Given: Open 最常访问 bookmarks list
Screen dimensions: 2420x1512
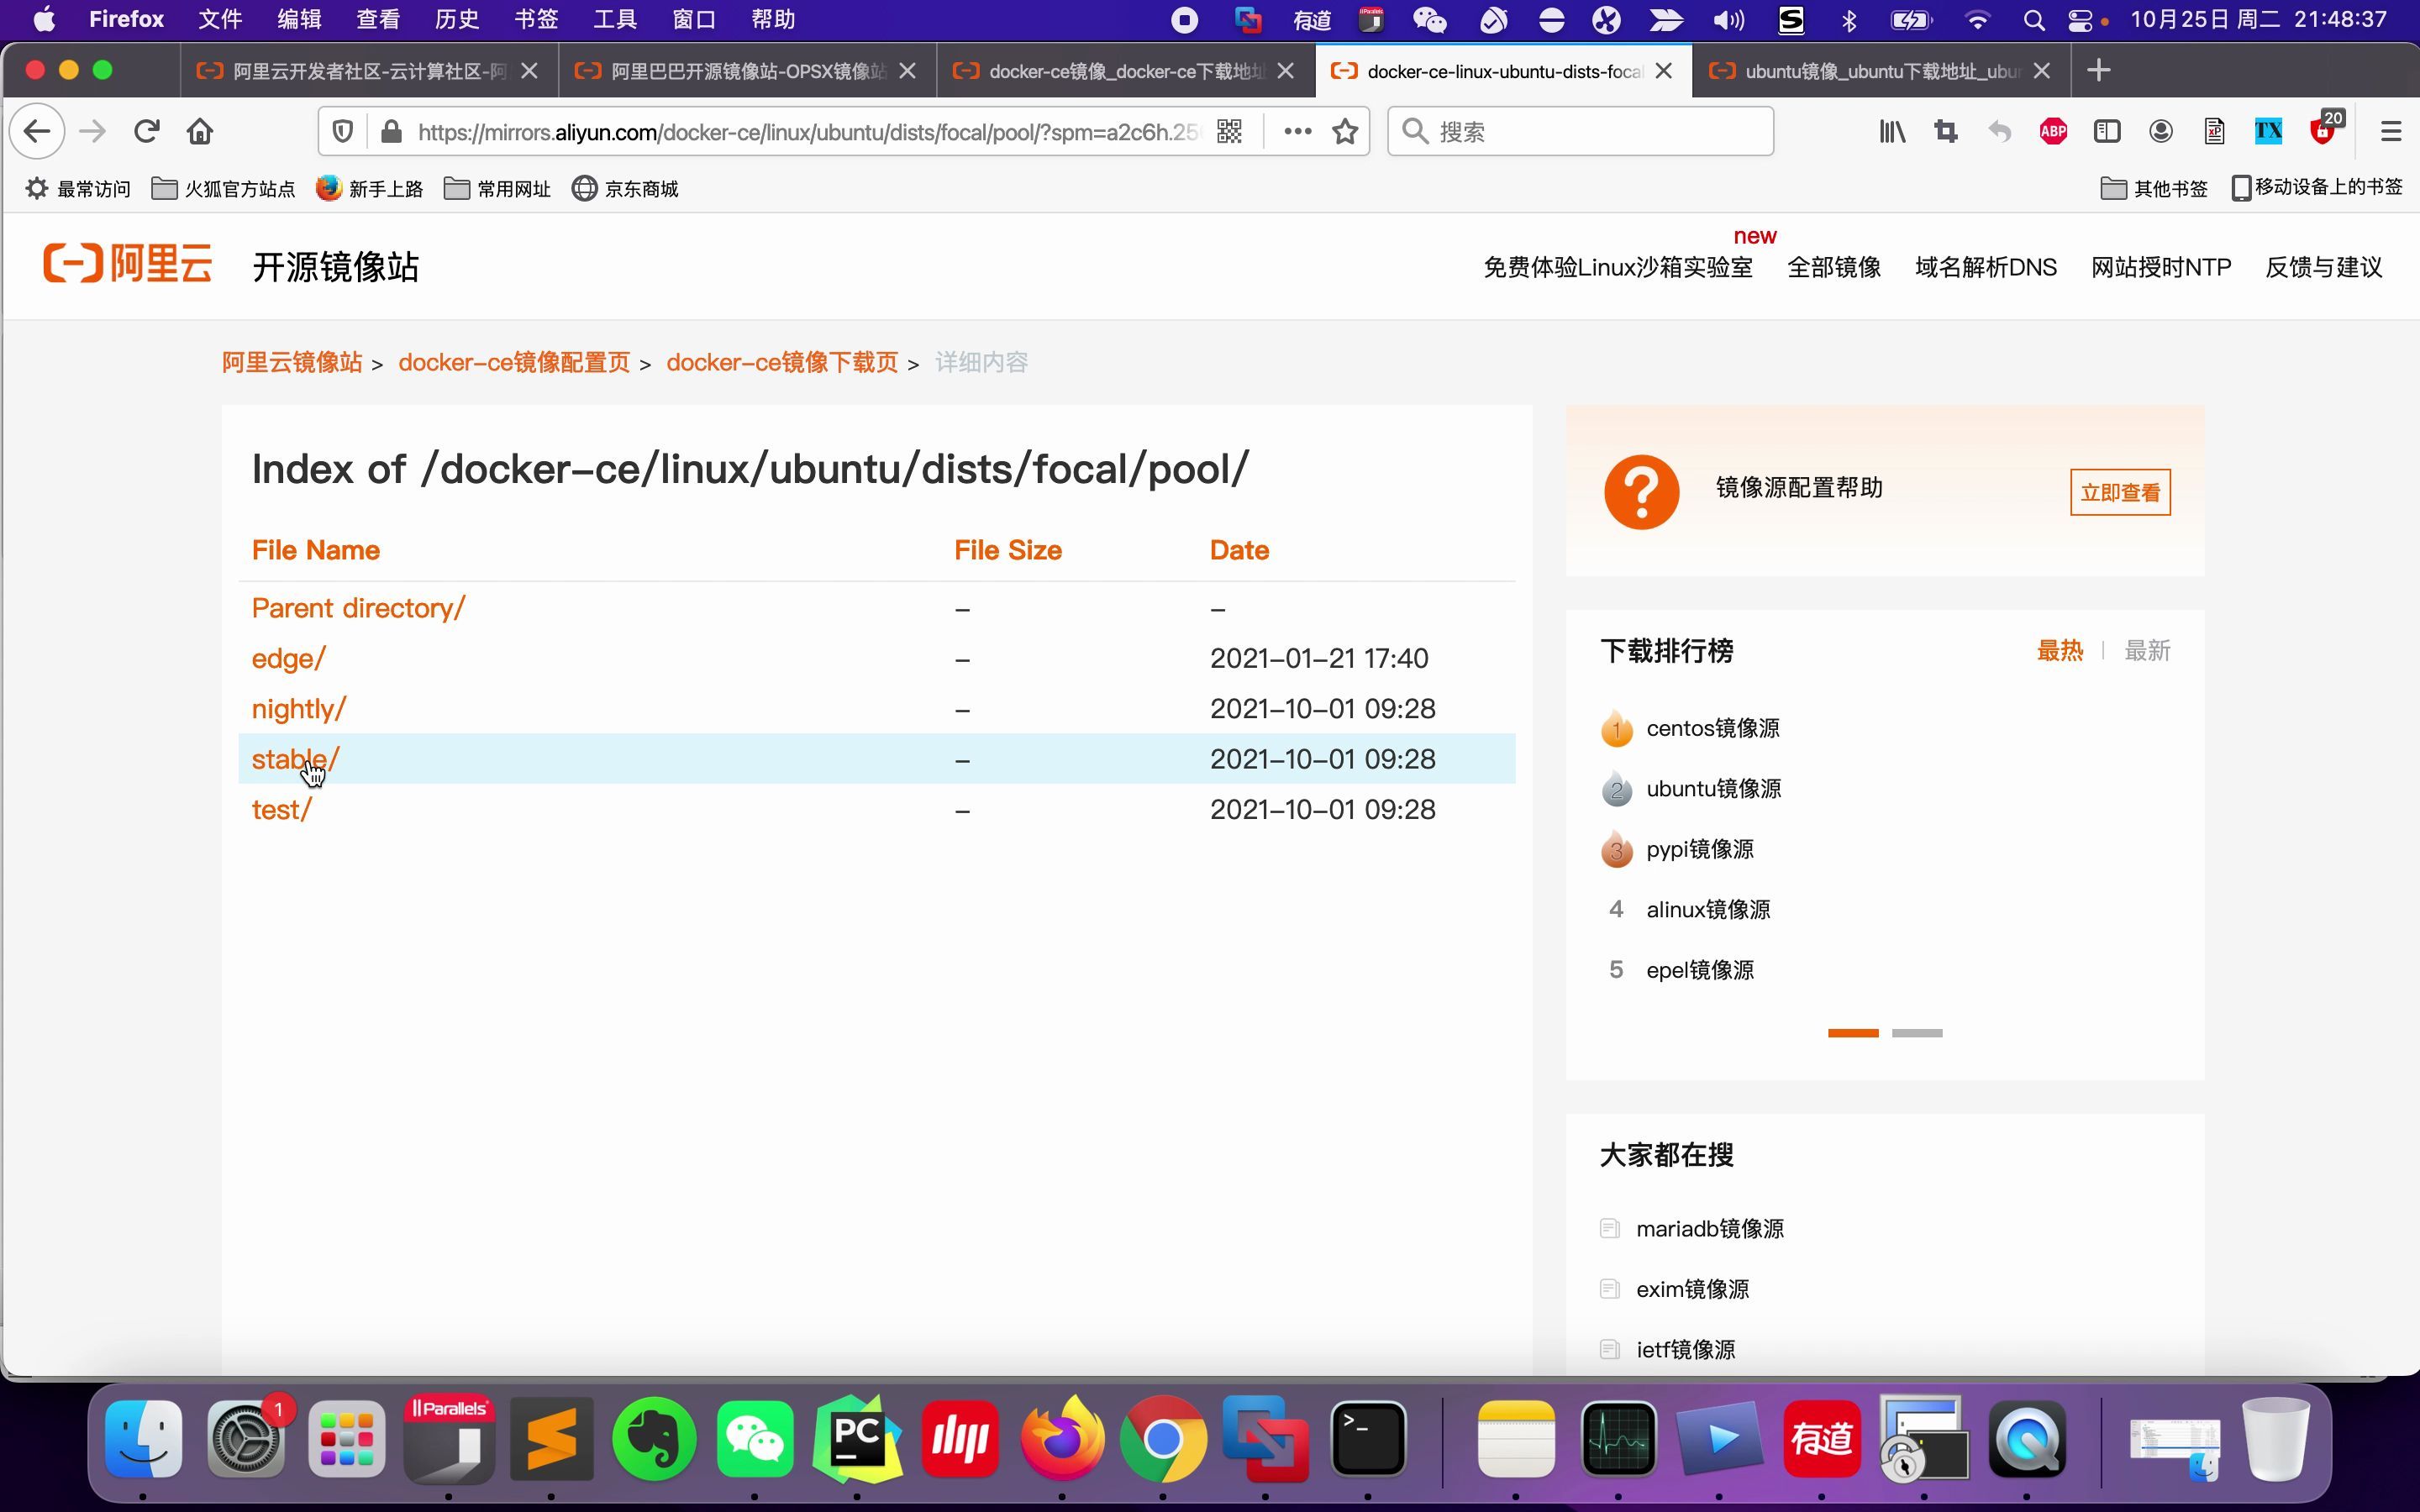Looking at the screenshot, I should [x=78, y=189].
